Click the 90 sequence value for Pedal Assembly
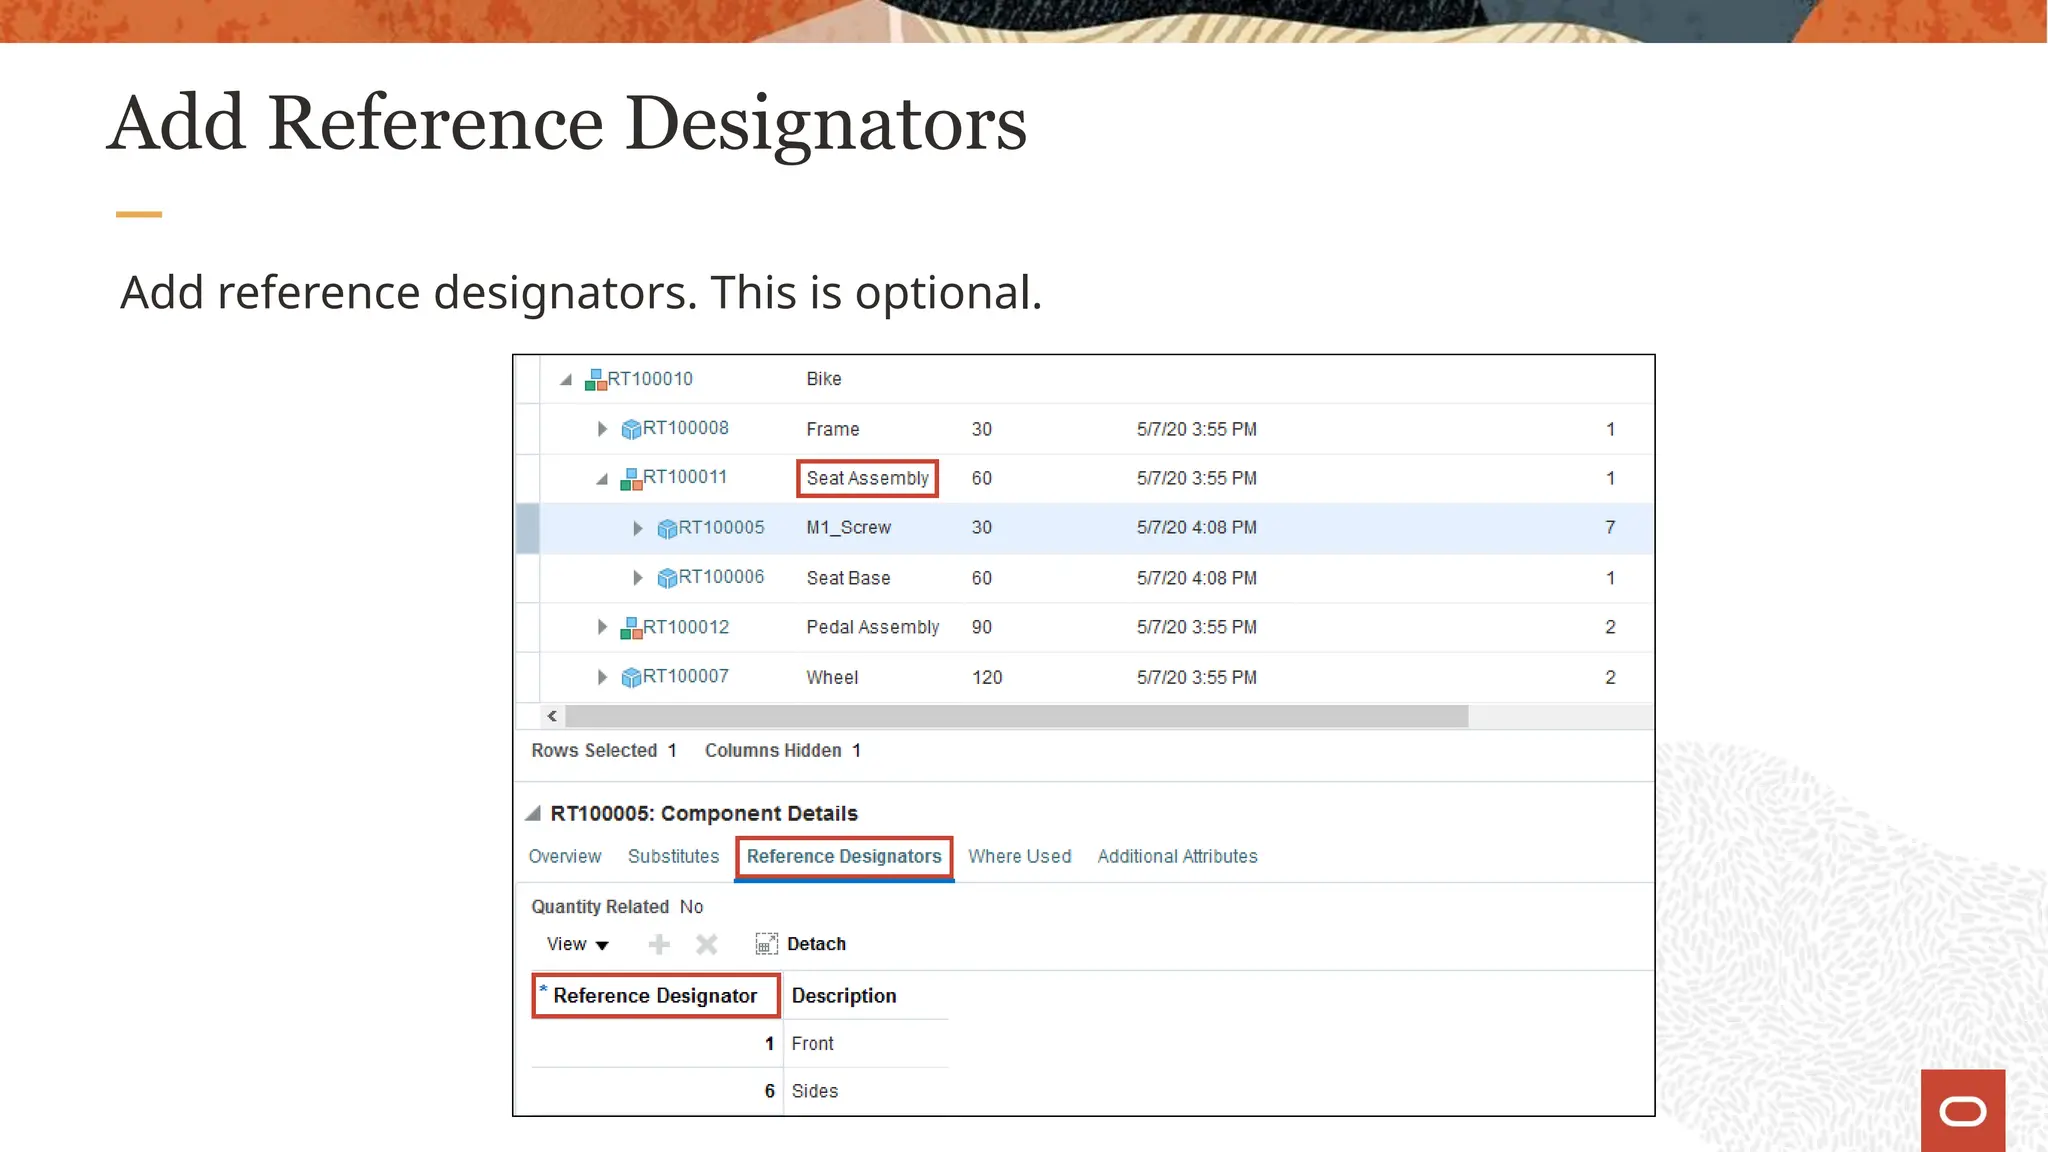The height and width of the screenshot is (1152, 2048). (x=982, y=627)
